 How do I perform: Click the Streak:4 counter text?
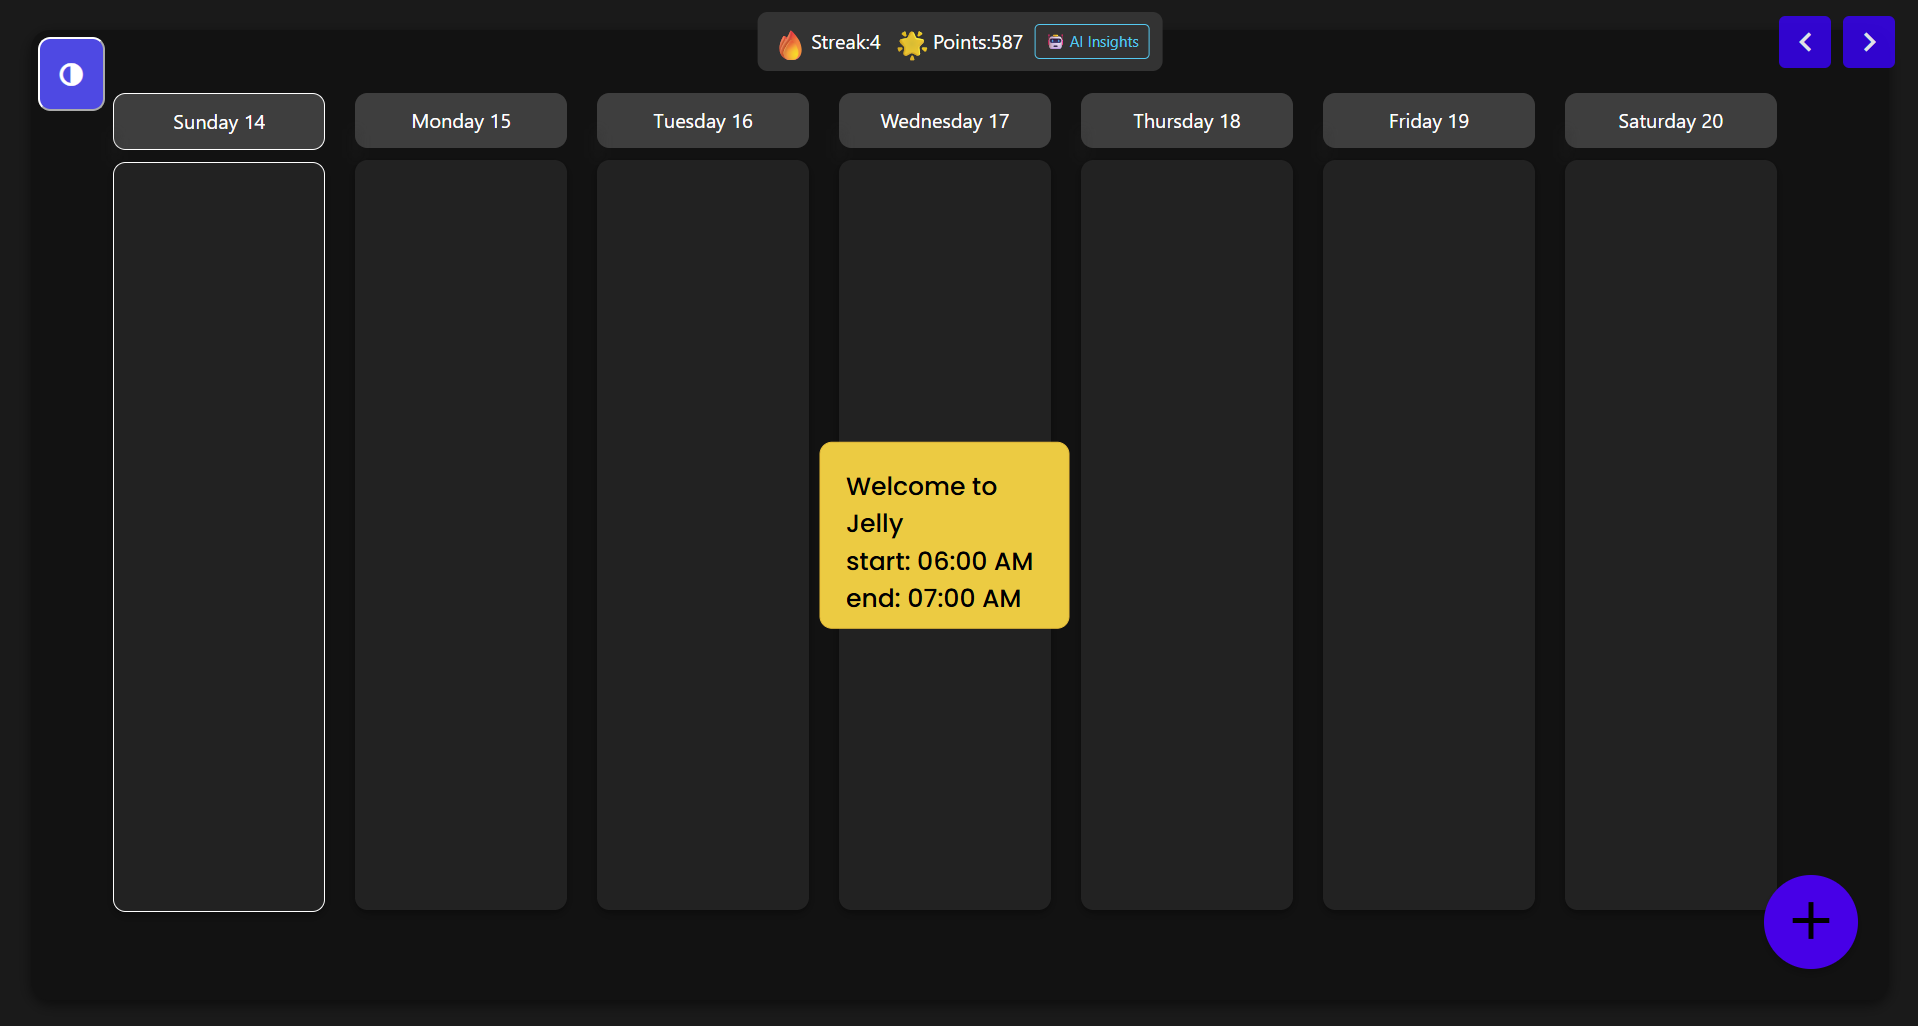(x=845, y=42)
